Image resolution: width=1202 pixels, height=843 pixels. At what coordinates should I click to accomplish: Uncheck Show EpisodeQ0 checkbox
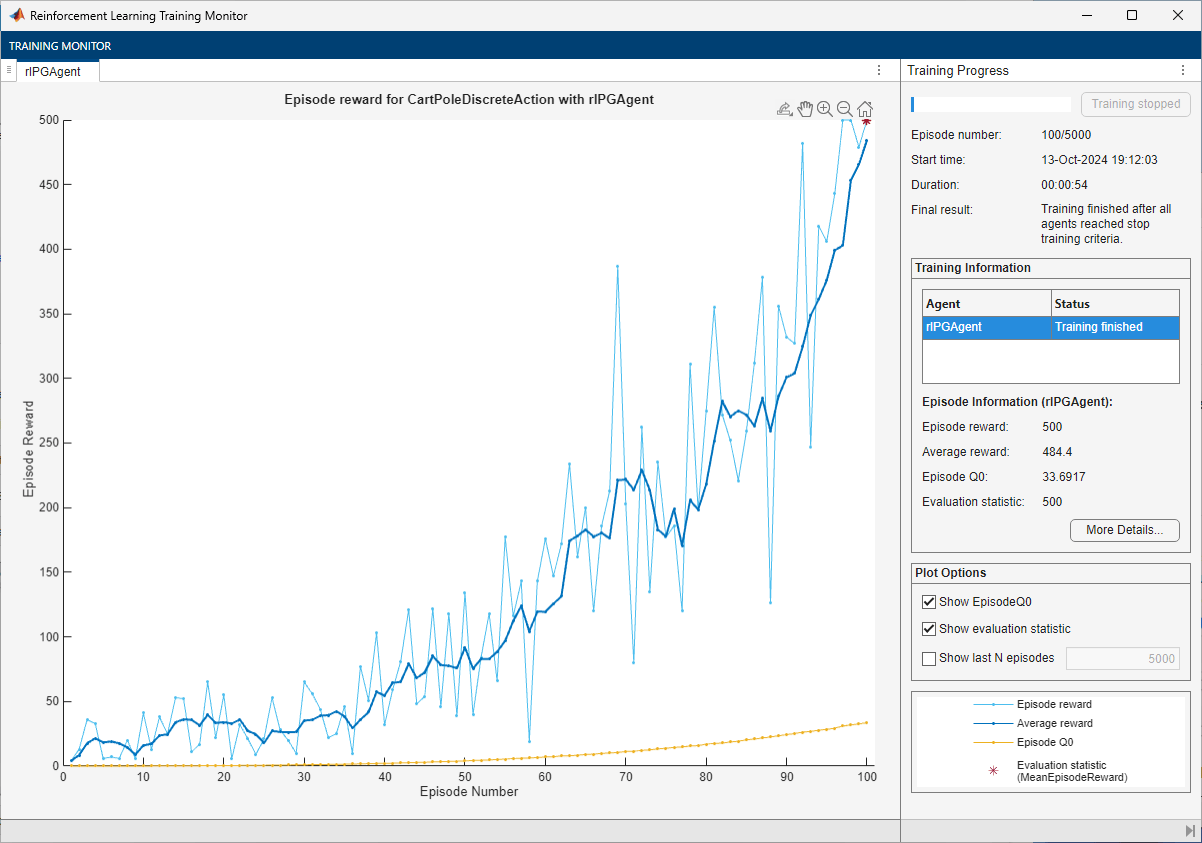[x=930, y=602]
